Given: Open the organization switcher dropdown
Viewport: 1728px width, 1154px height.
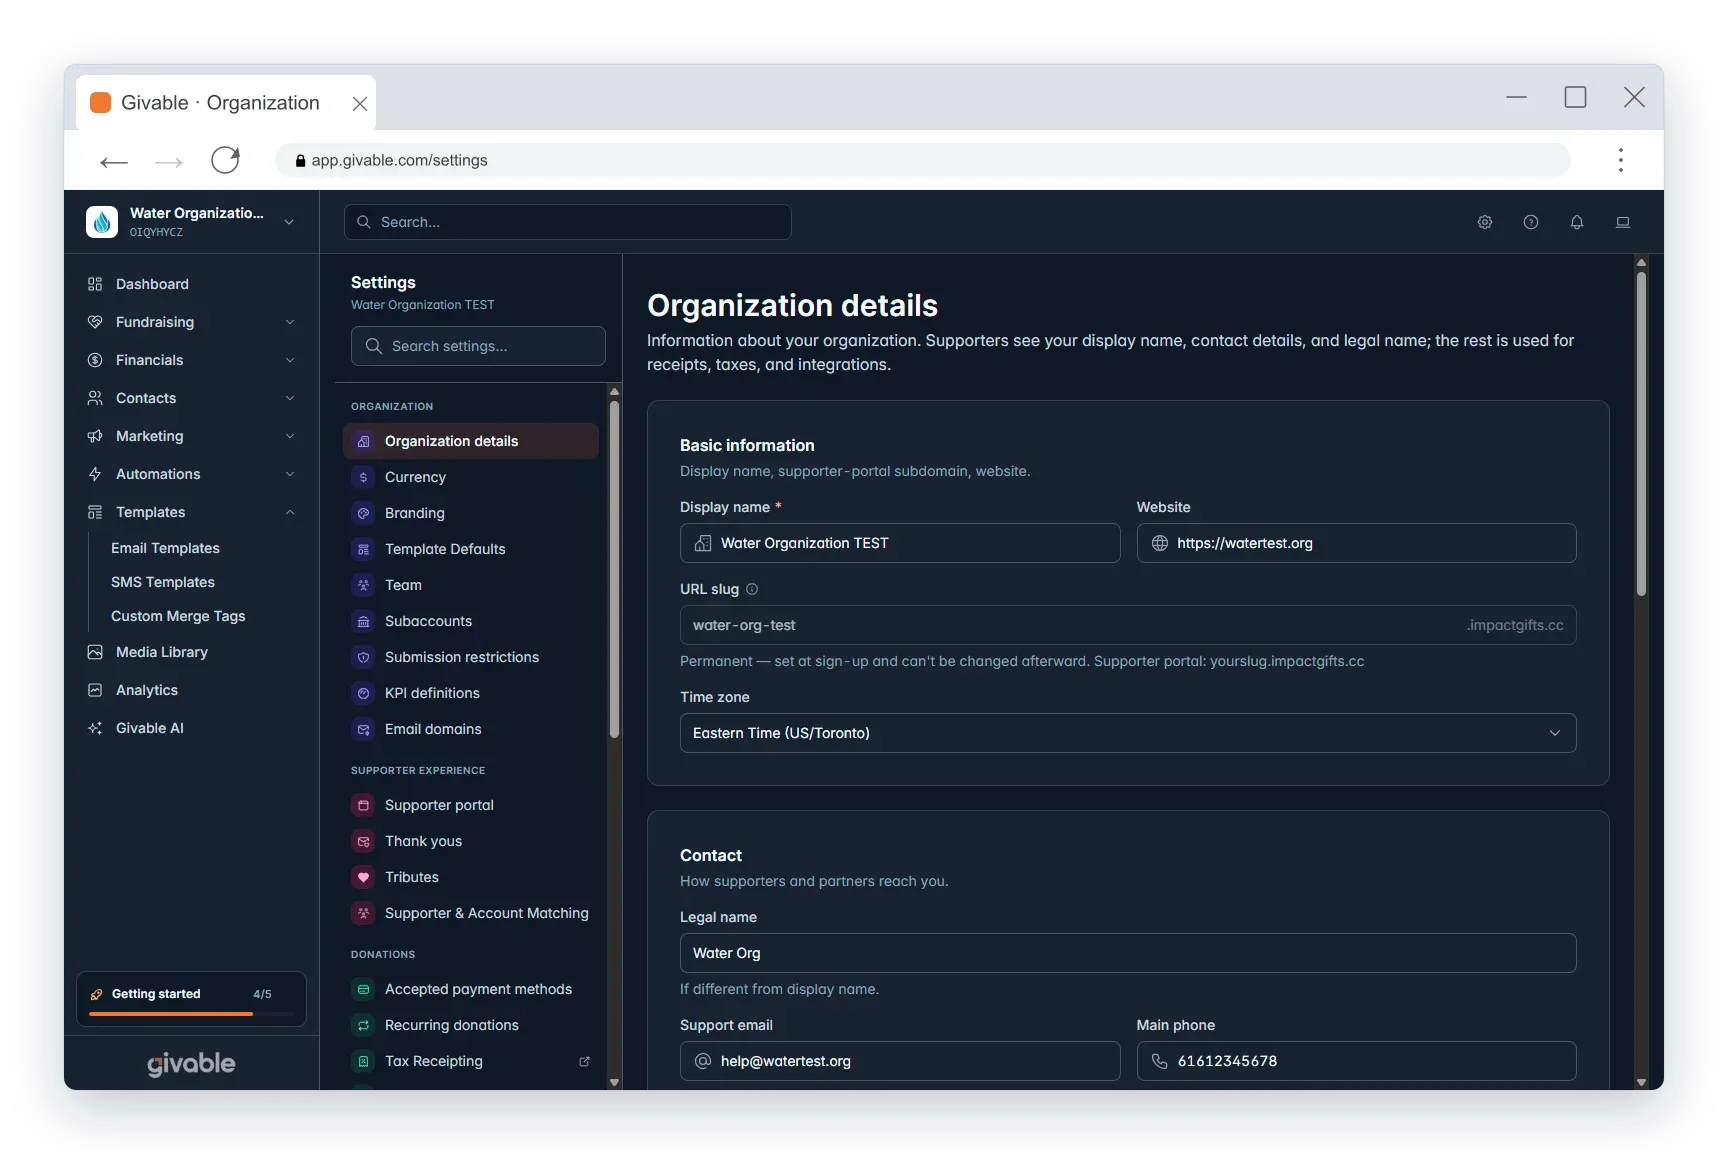Looking at the screenshot, I should (x=191, y=222).
